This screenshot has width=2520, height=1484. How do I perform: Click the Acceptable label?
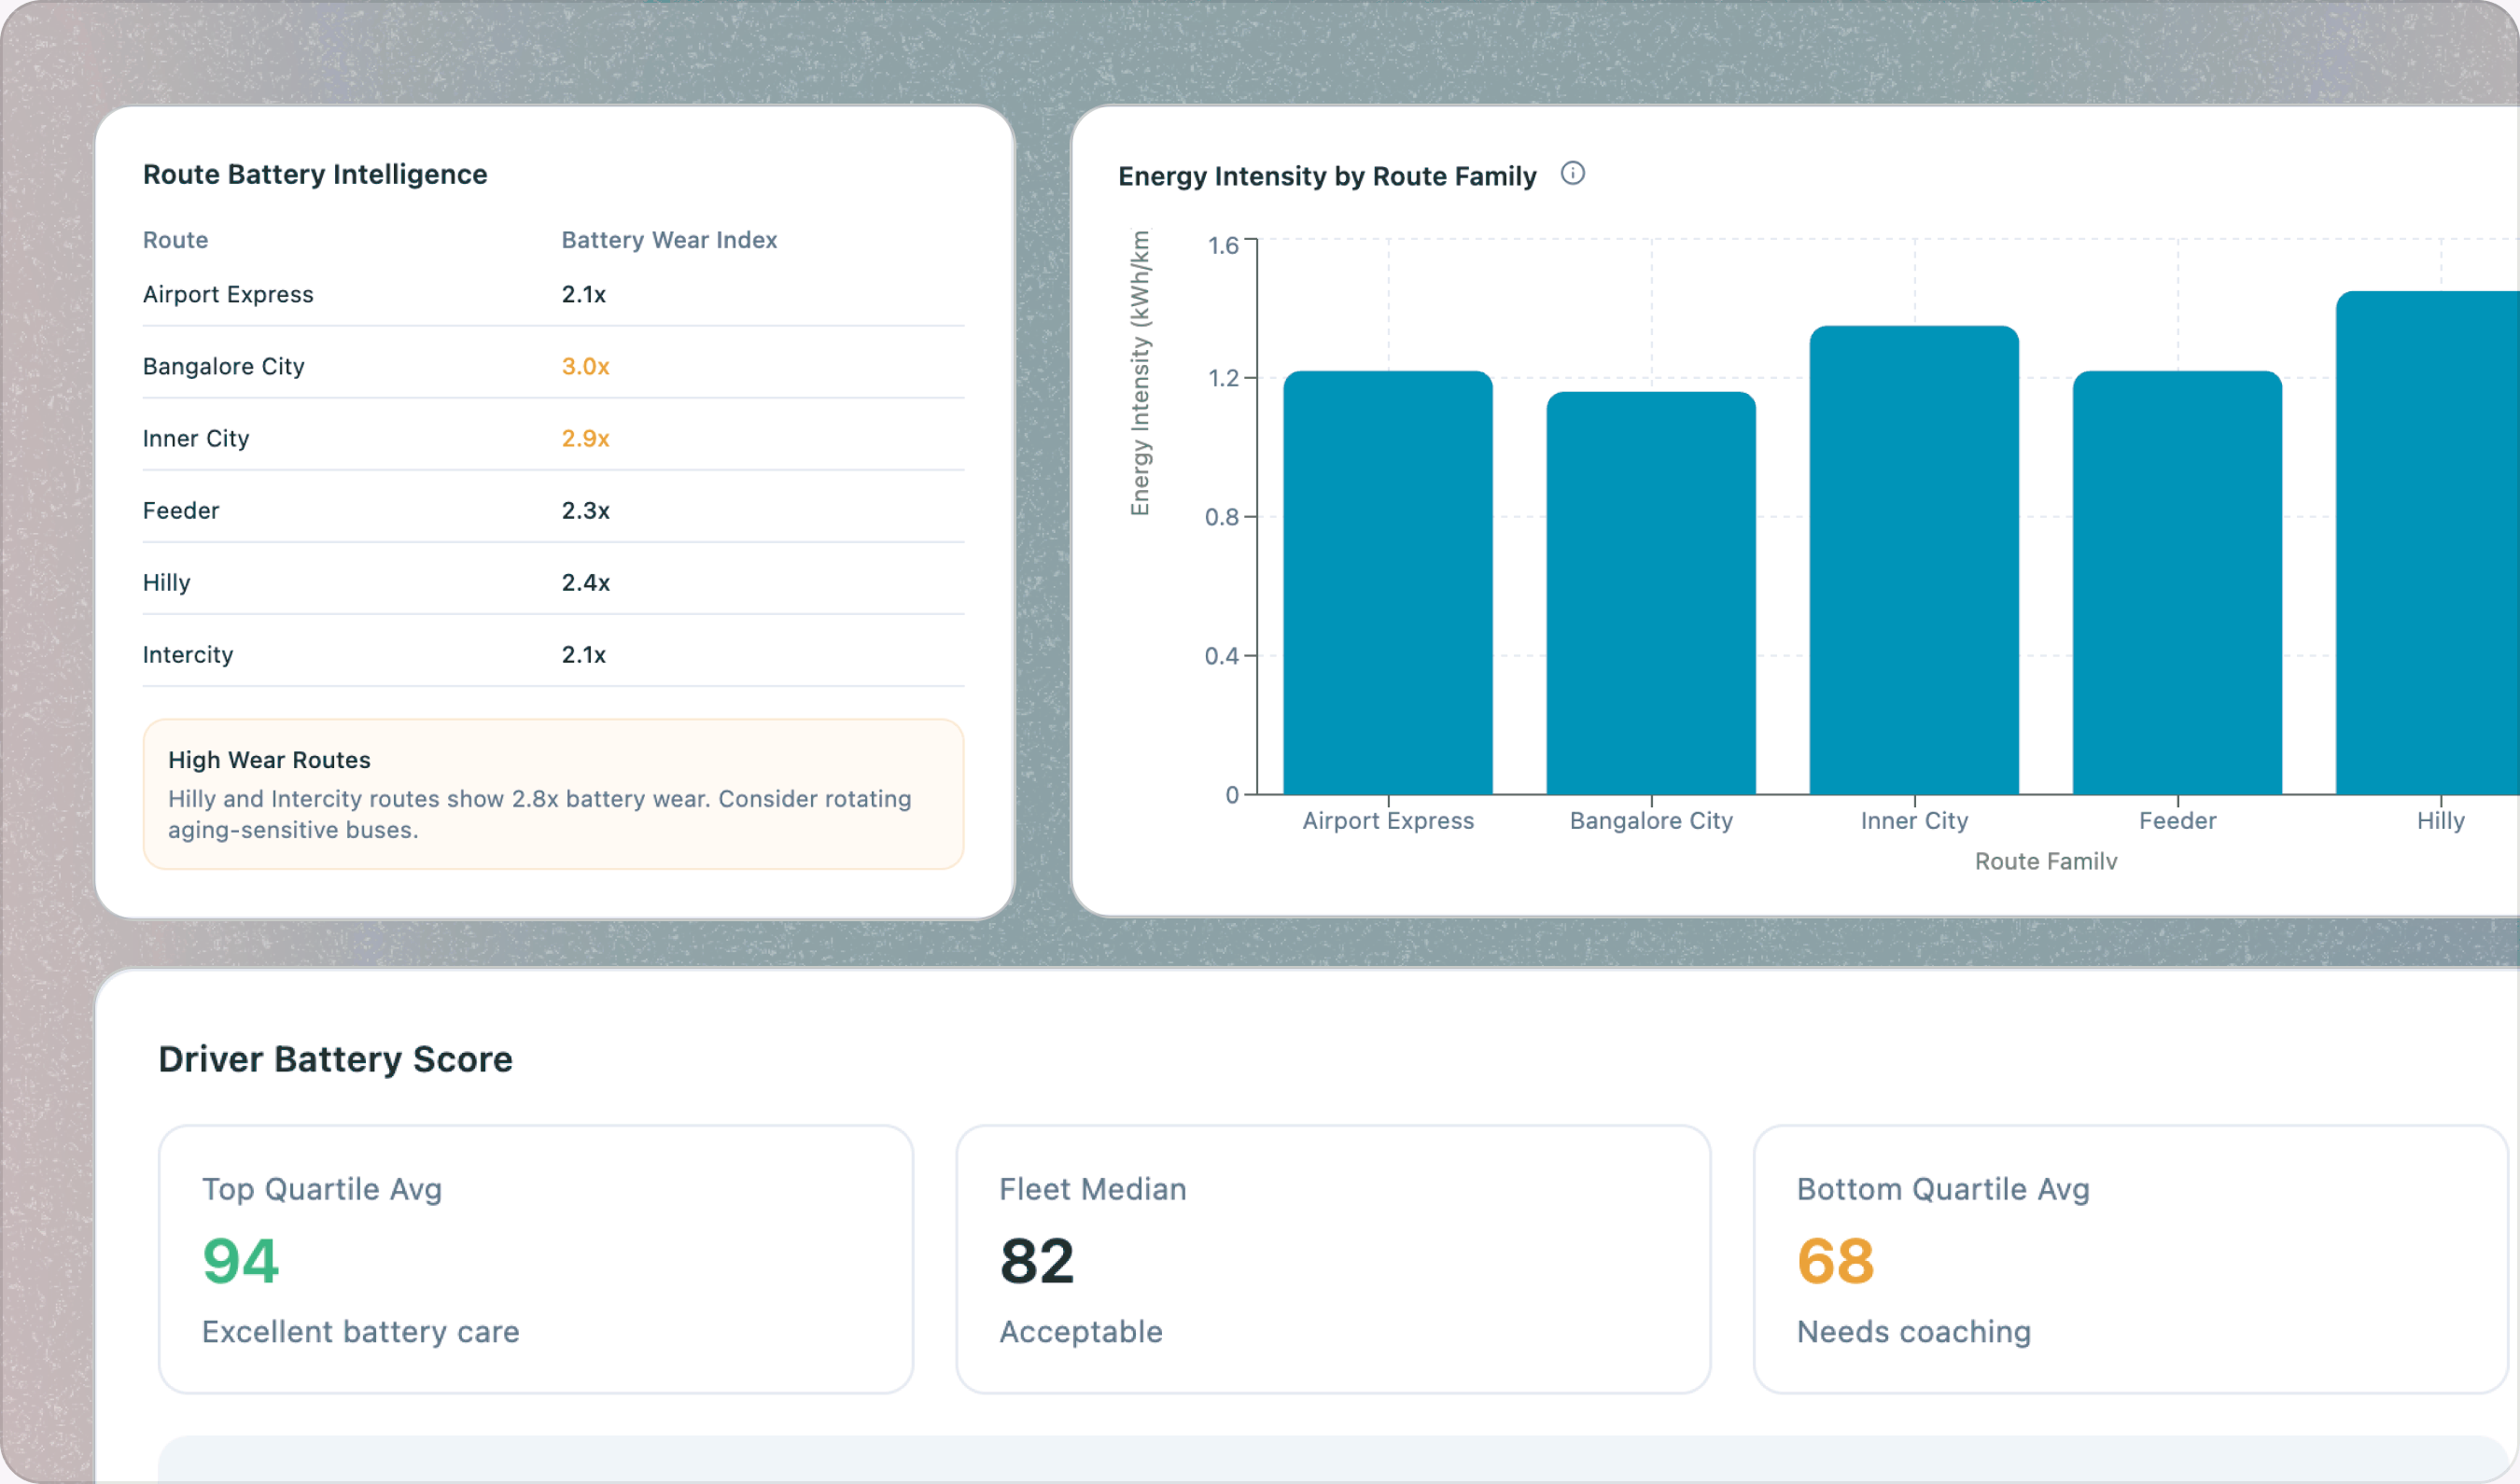coord(1080,1332)
